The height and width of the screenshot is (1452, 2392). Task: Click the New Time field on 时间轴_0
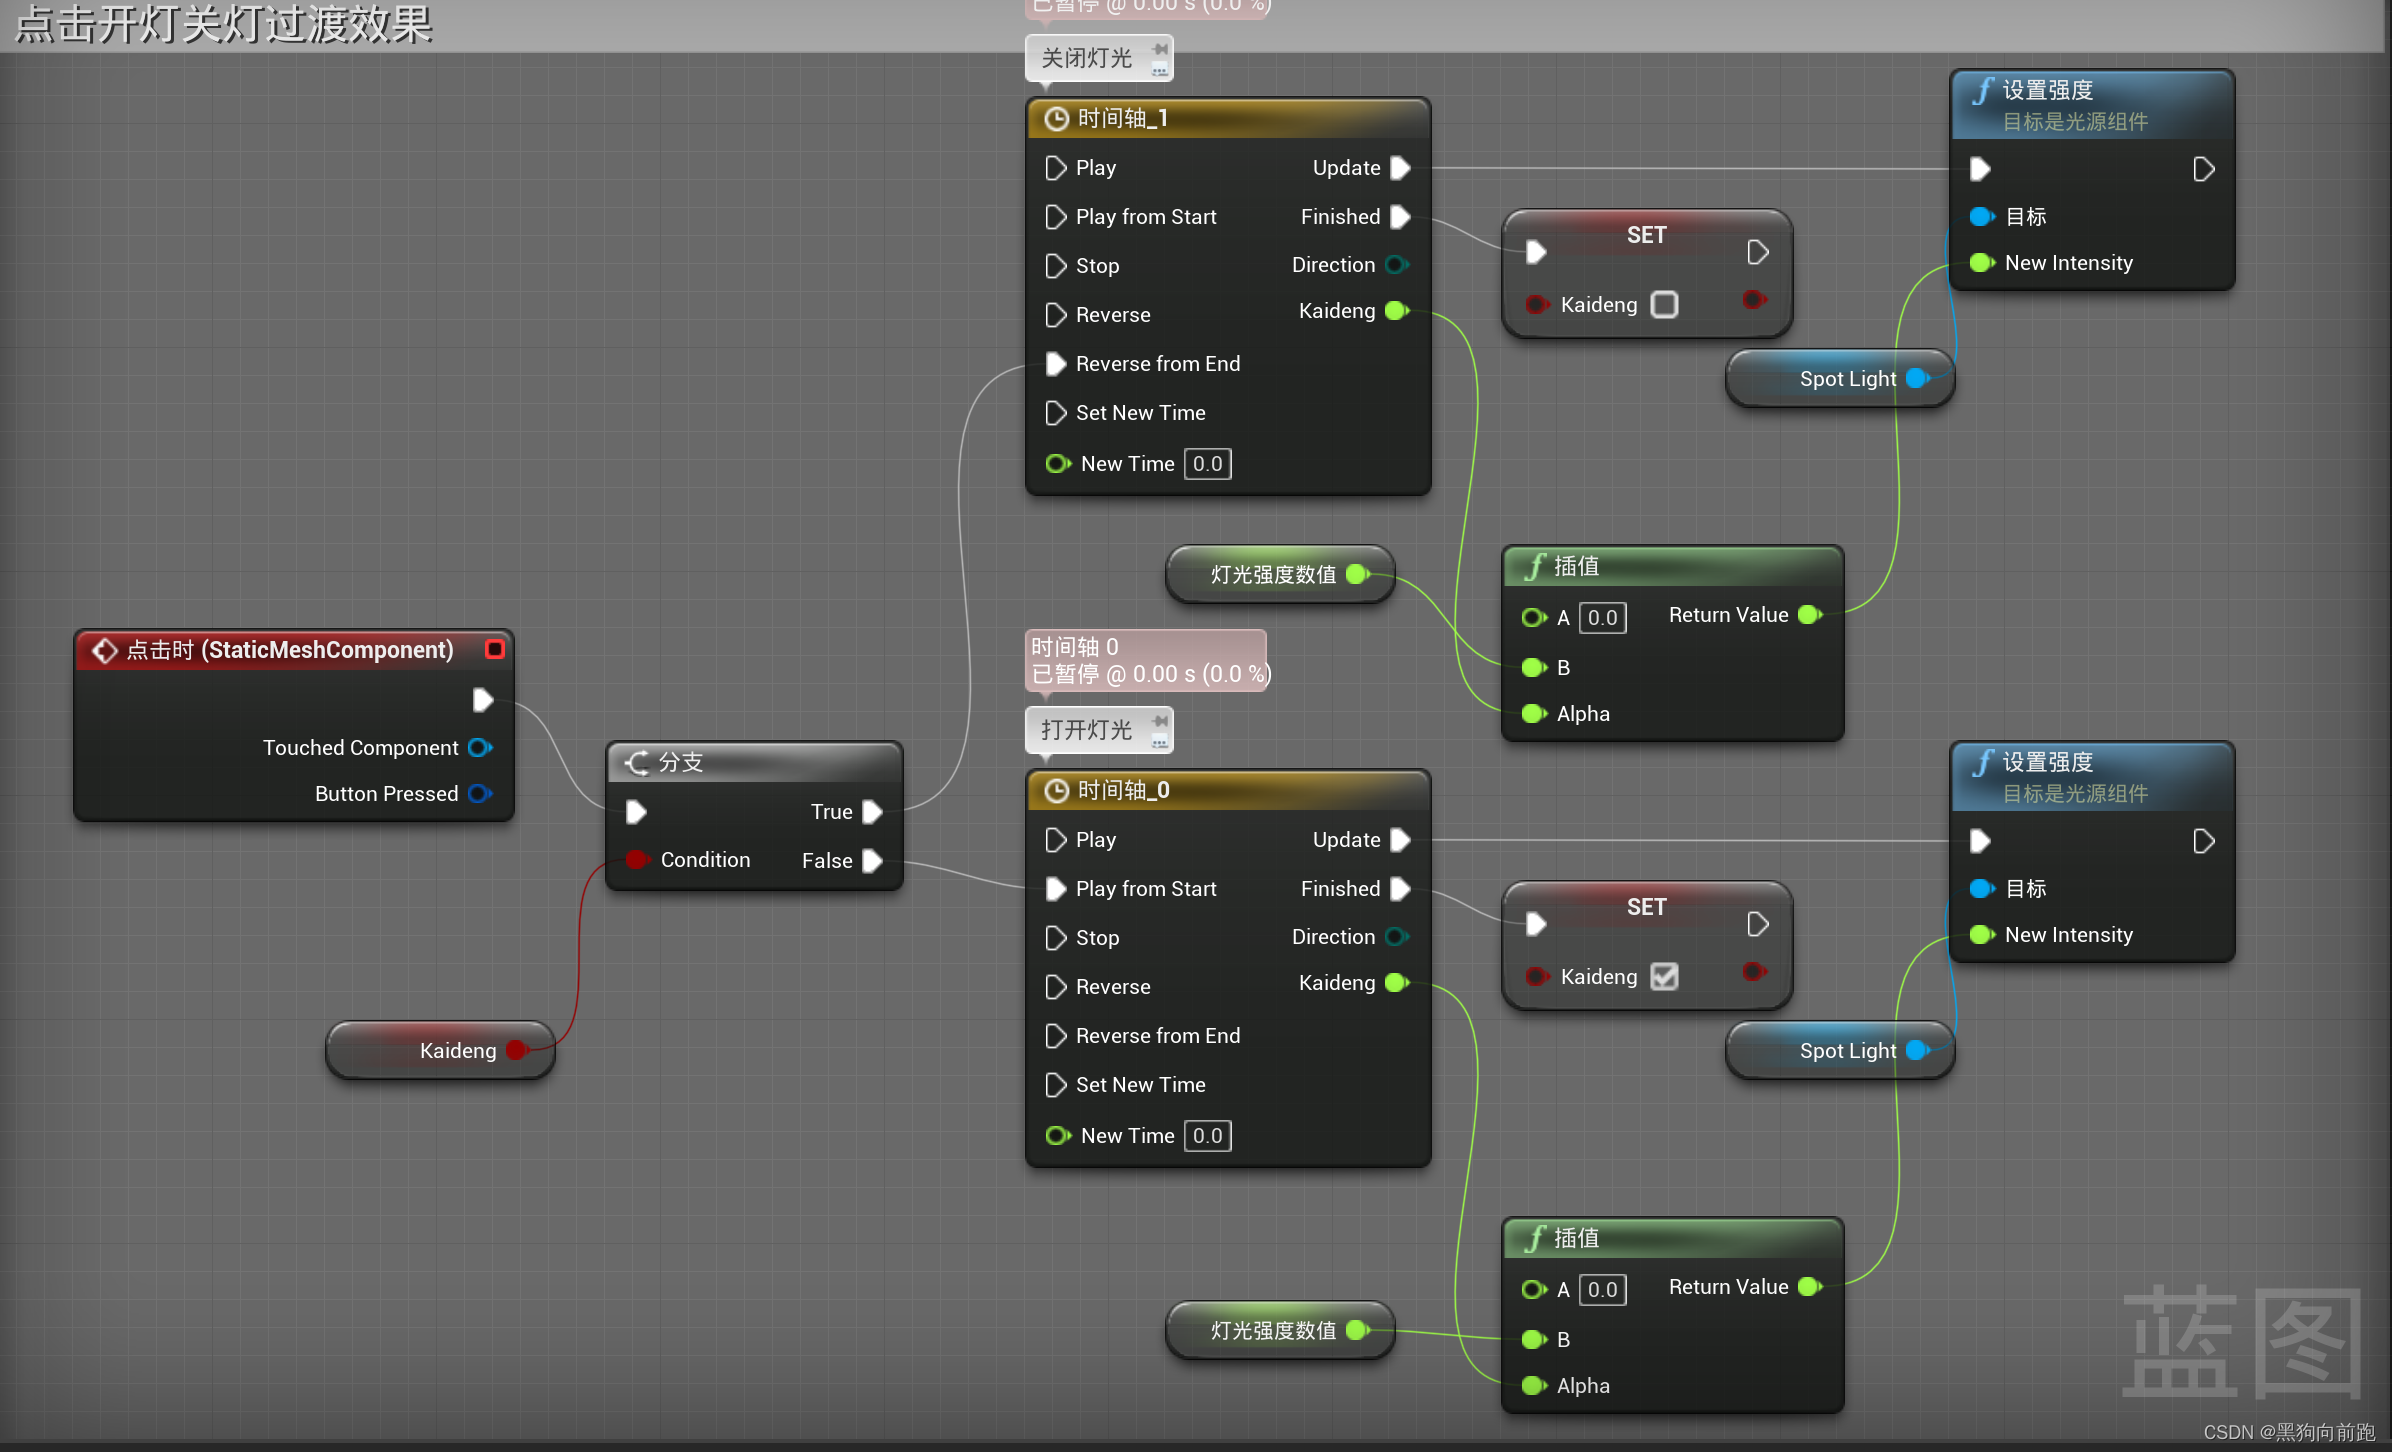coord(1207,1136)
